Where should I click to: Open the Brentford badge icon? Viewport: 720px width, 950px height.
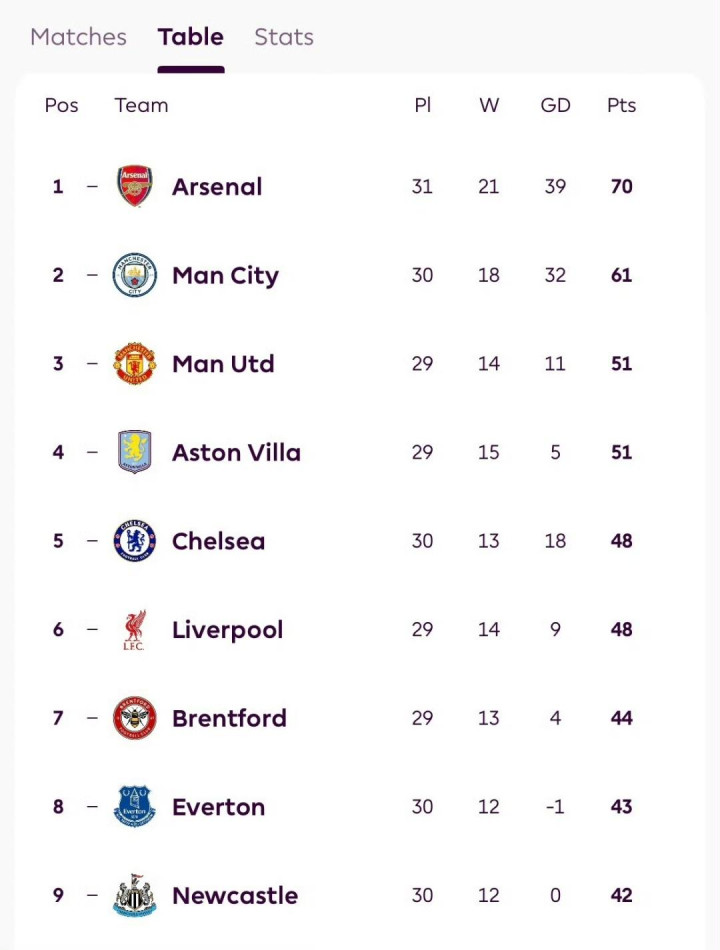tap(135, 718)
